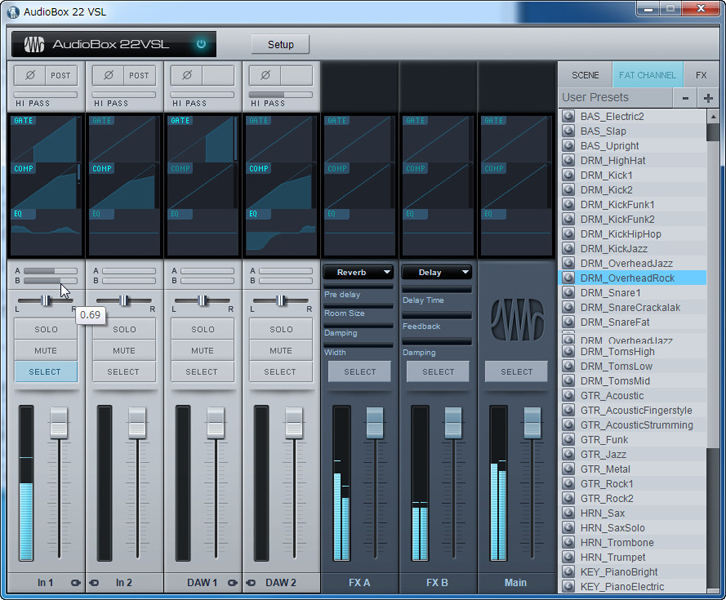Select the KEY_PianoElectric preset
The height and width of the screenshot is (600, 726).
coord(633,587)
